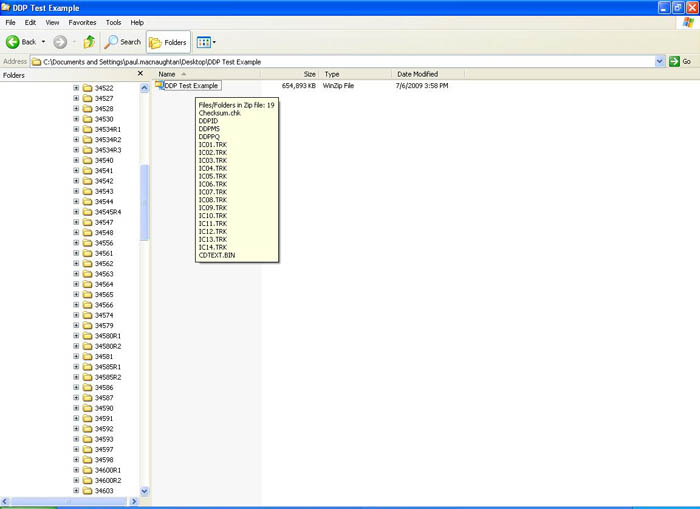The height and width of the screenshot is (509, 700).
Task: Click folder icon of 34590
Action: [x=88, y=408]
